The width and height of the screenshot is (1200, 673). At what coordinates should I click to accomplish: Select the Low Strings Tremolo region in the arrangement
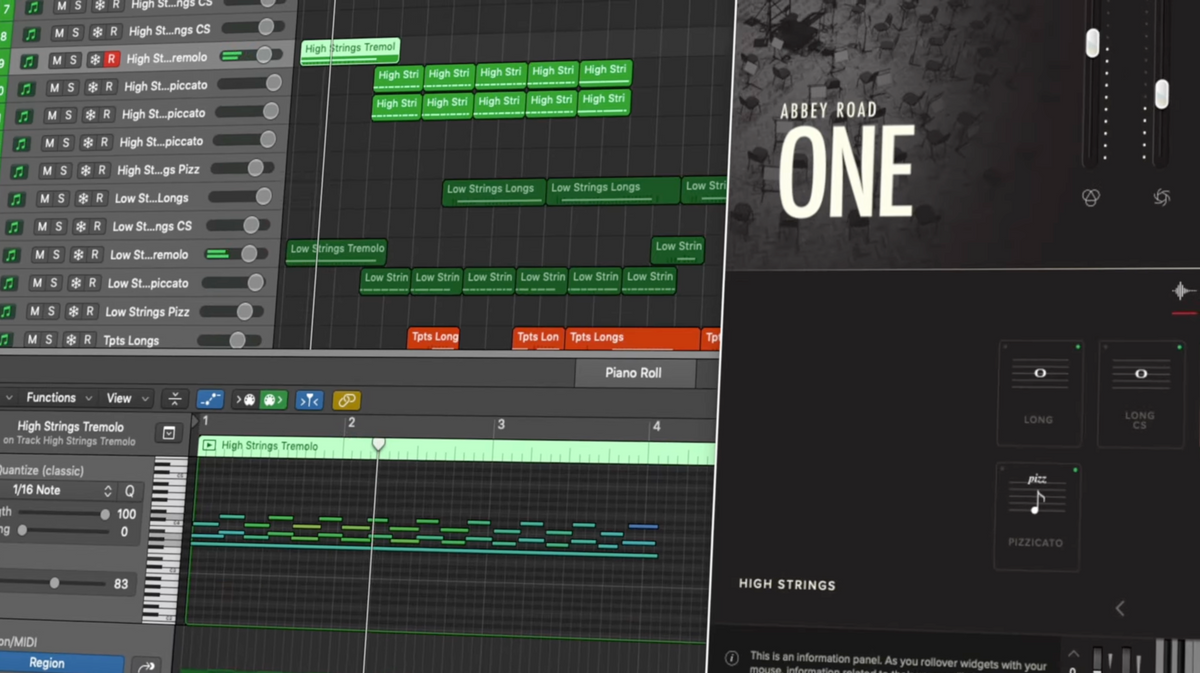(336, 250)
